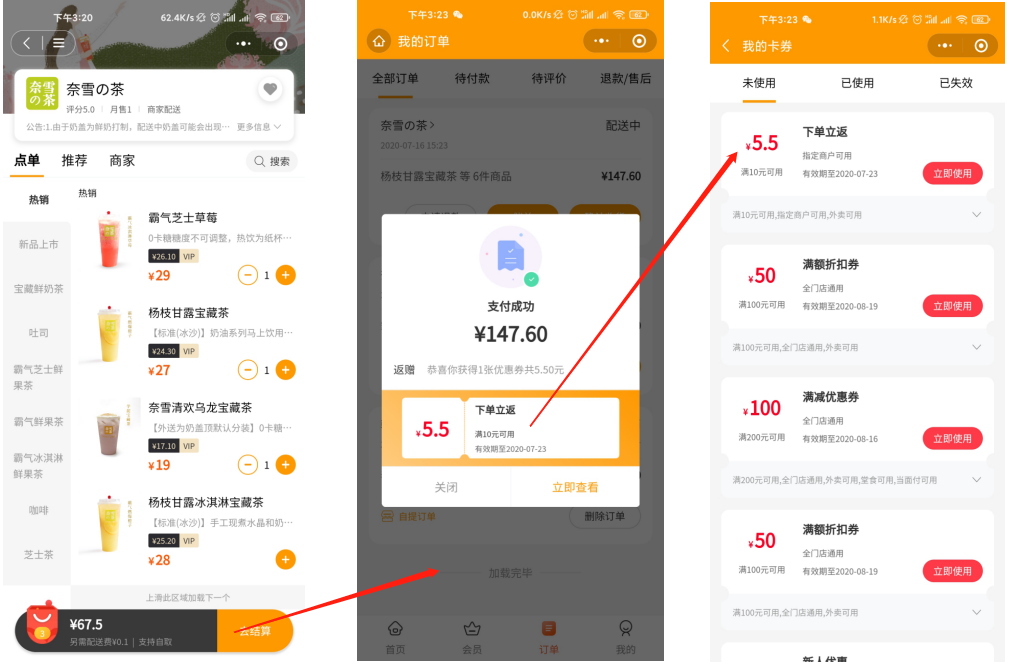Viewport: 1012px width, 672px height.
Task: Select 热销 category in sidebar
Action: point(38,199)
